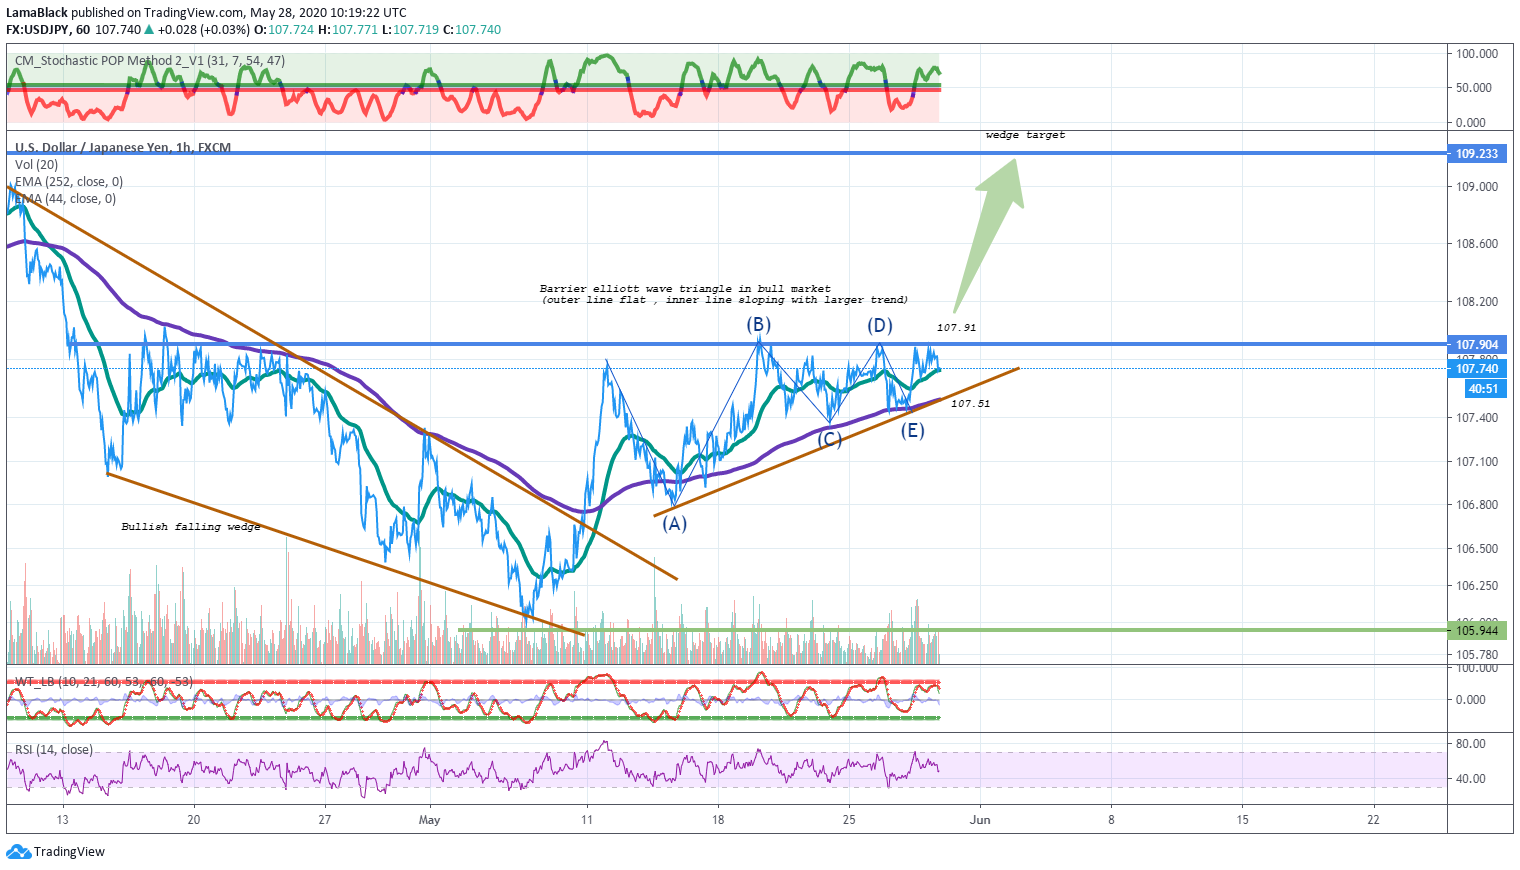
Task: Click the TradingView logo icon
Action: 18,852
